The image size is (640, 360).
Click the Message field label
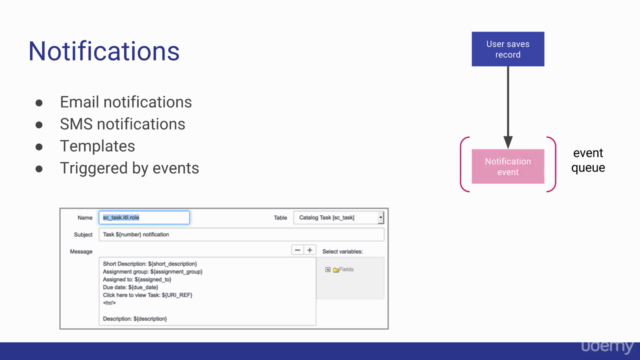[81, 251]
